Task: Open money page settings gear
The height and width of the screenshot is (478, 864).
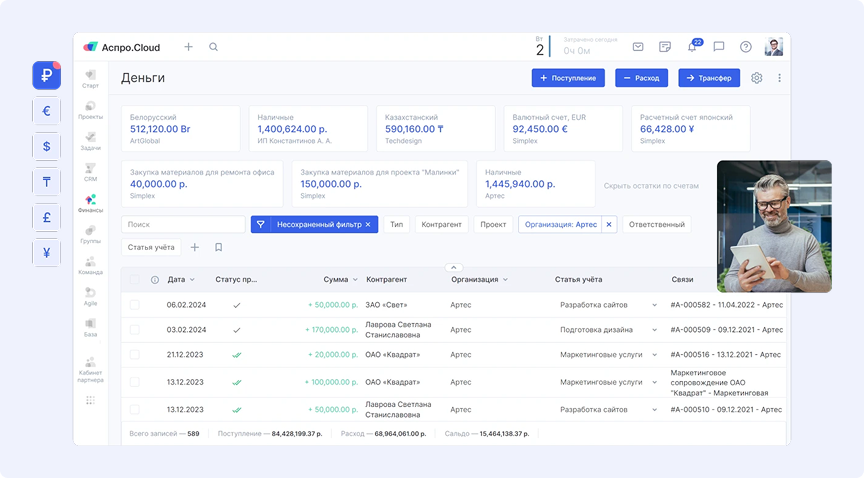Action: (x=756, y=78)
